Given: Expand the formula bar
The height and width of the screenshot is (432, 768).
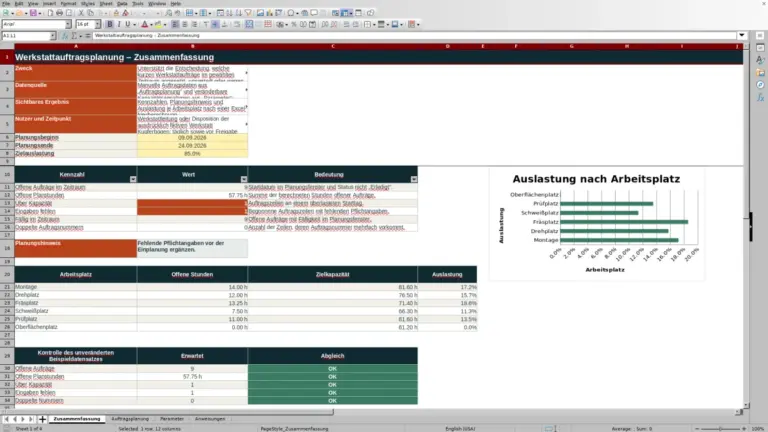Looking at the screenshot, I should pos(742,35).
